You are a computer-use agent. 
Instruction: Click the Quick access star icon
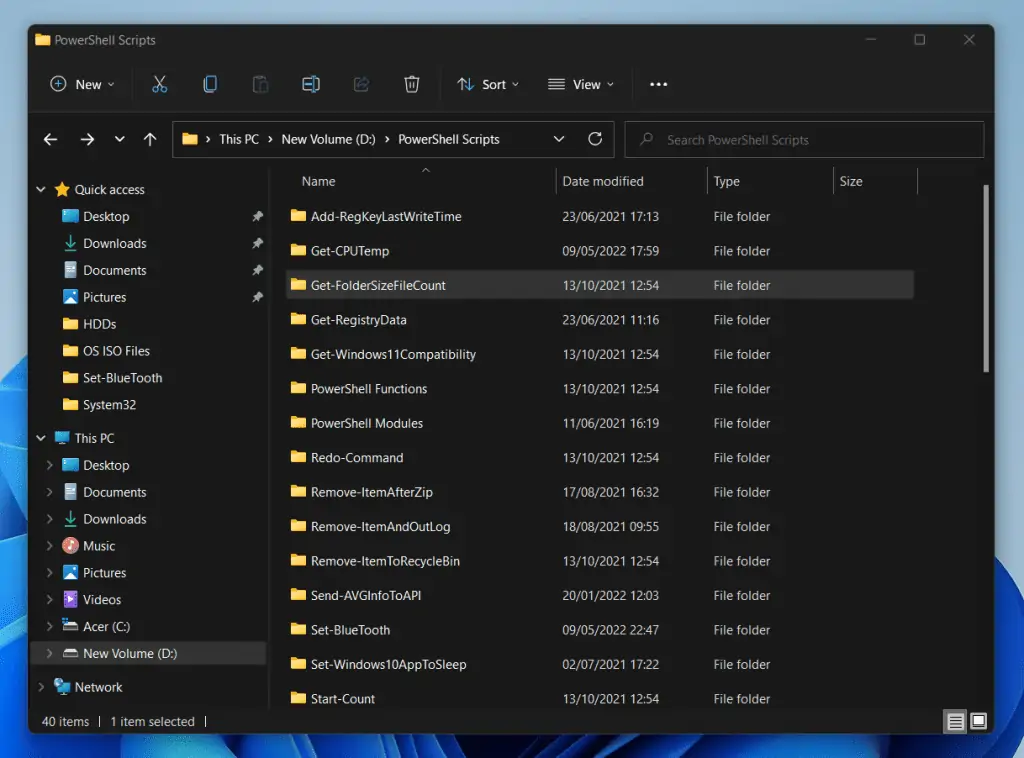62,189
